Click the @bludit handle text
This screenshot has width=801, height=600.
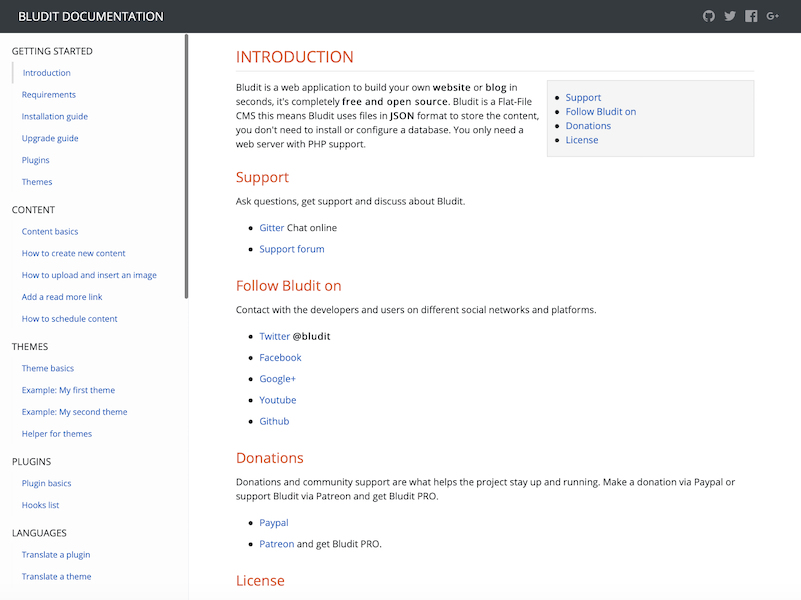tap(311, 337)
